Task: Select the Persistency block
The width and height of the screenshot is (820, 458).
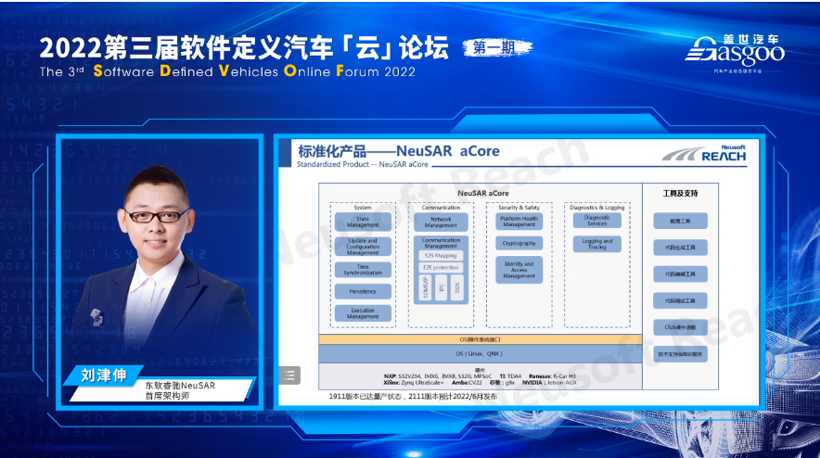Action: pyautogui.click(x=363, y=292)
